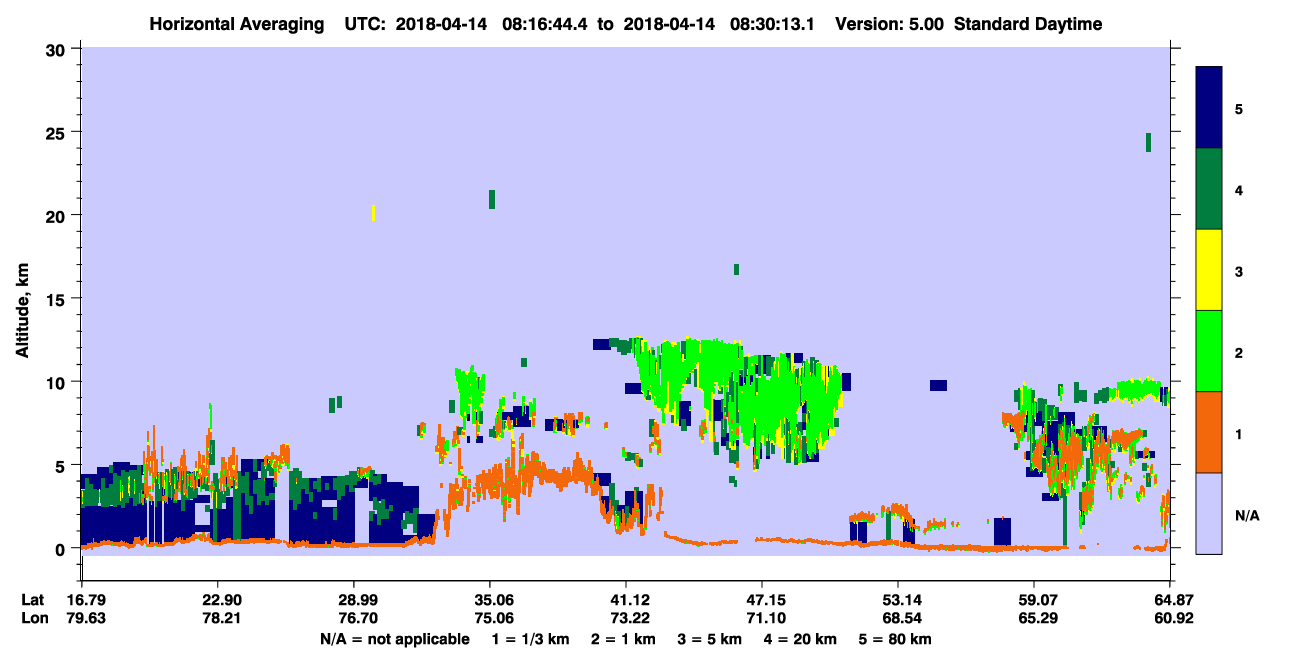Viewport: 1300px width, 667px height.
Task: Click the isolated green feature near 25 km altitude
Action: [x=1148, y=142]
